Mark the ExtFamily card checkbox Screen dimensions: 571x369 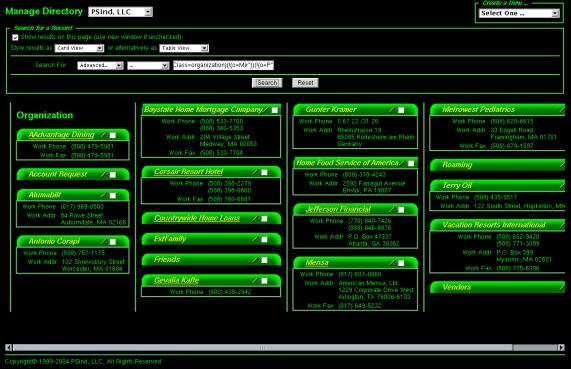click(264, 239)
